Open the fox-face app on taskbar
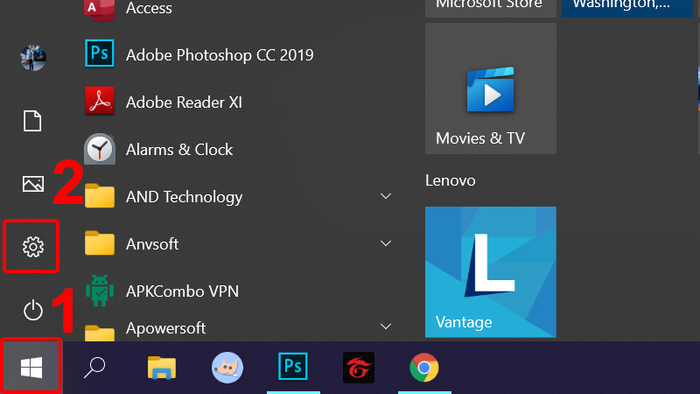The width and height of the screenshot is (700, 394). click(227, 367)
